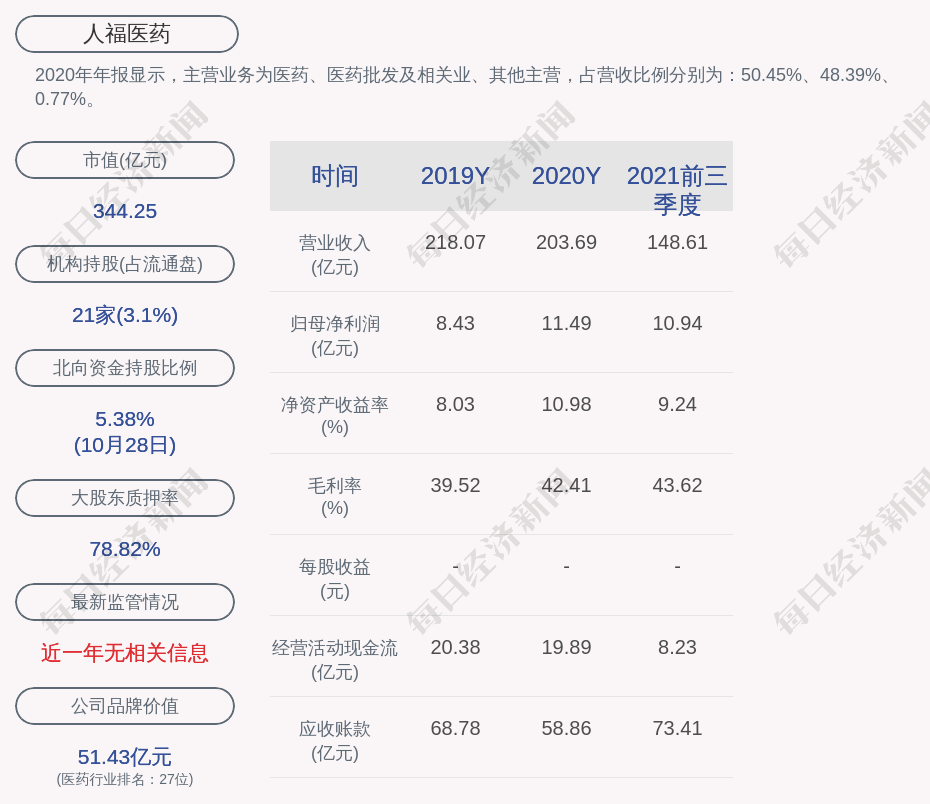Screen dimensions: 930x804
Task: Select the 北向资金持股比例 label pill
Action: coord(125,368)
